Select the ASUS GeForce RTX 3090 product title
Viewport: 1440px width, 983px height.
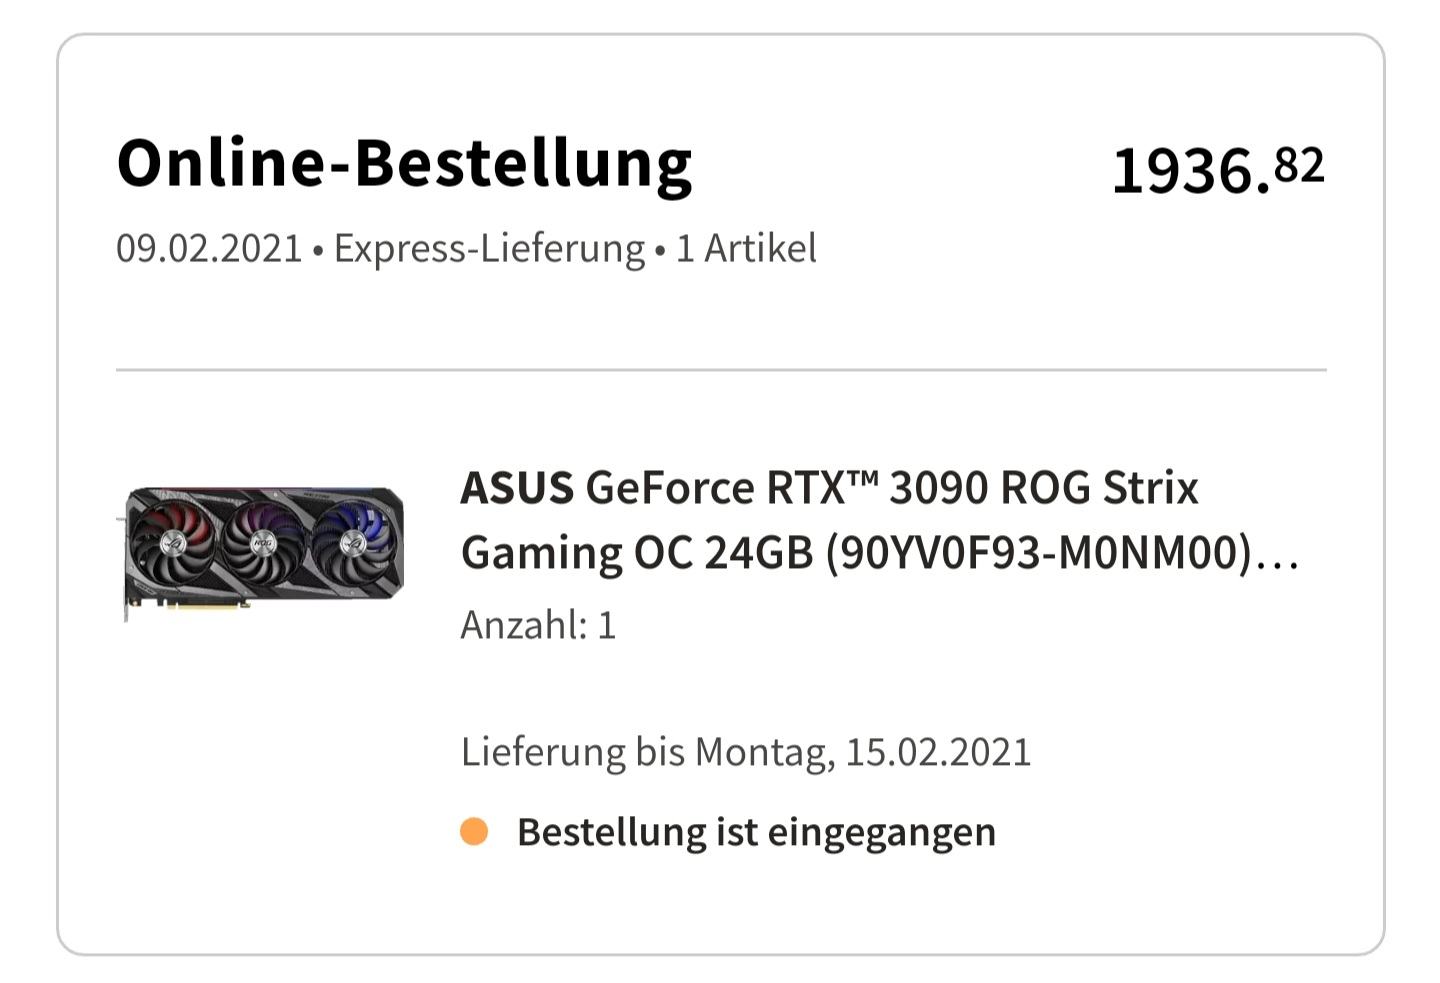click(x=878, y=520)
